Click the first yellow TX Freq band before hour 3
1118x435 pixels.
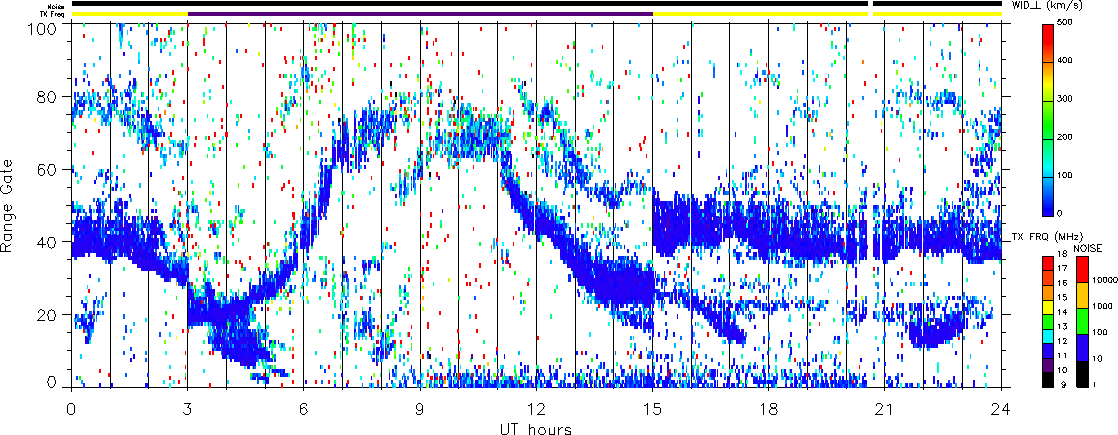[x=129, y=13]
